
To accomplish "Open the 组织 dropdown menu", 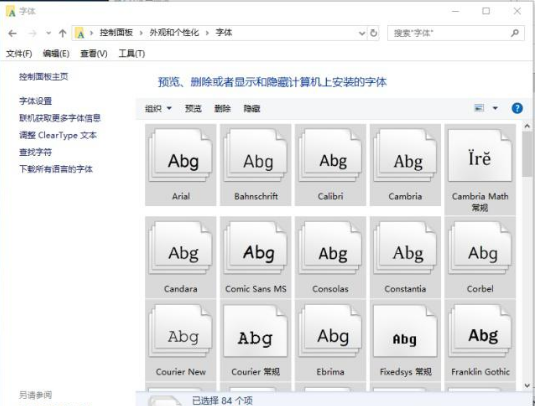I will click(x=158, y=109).
